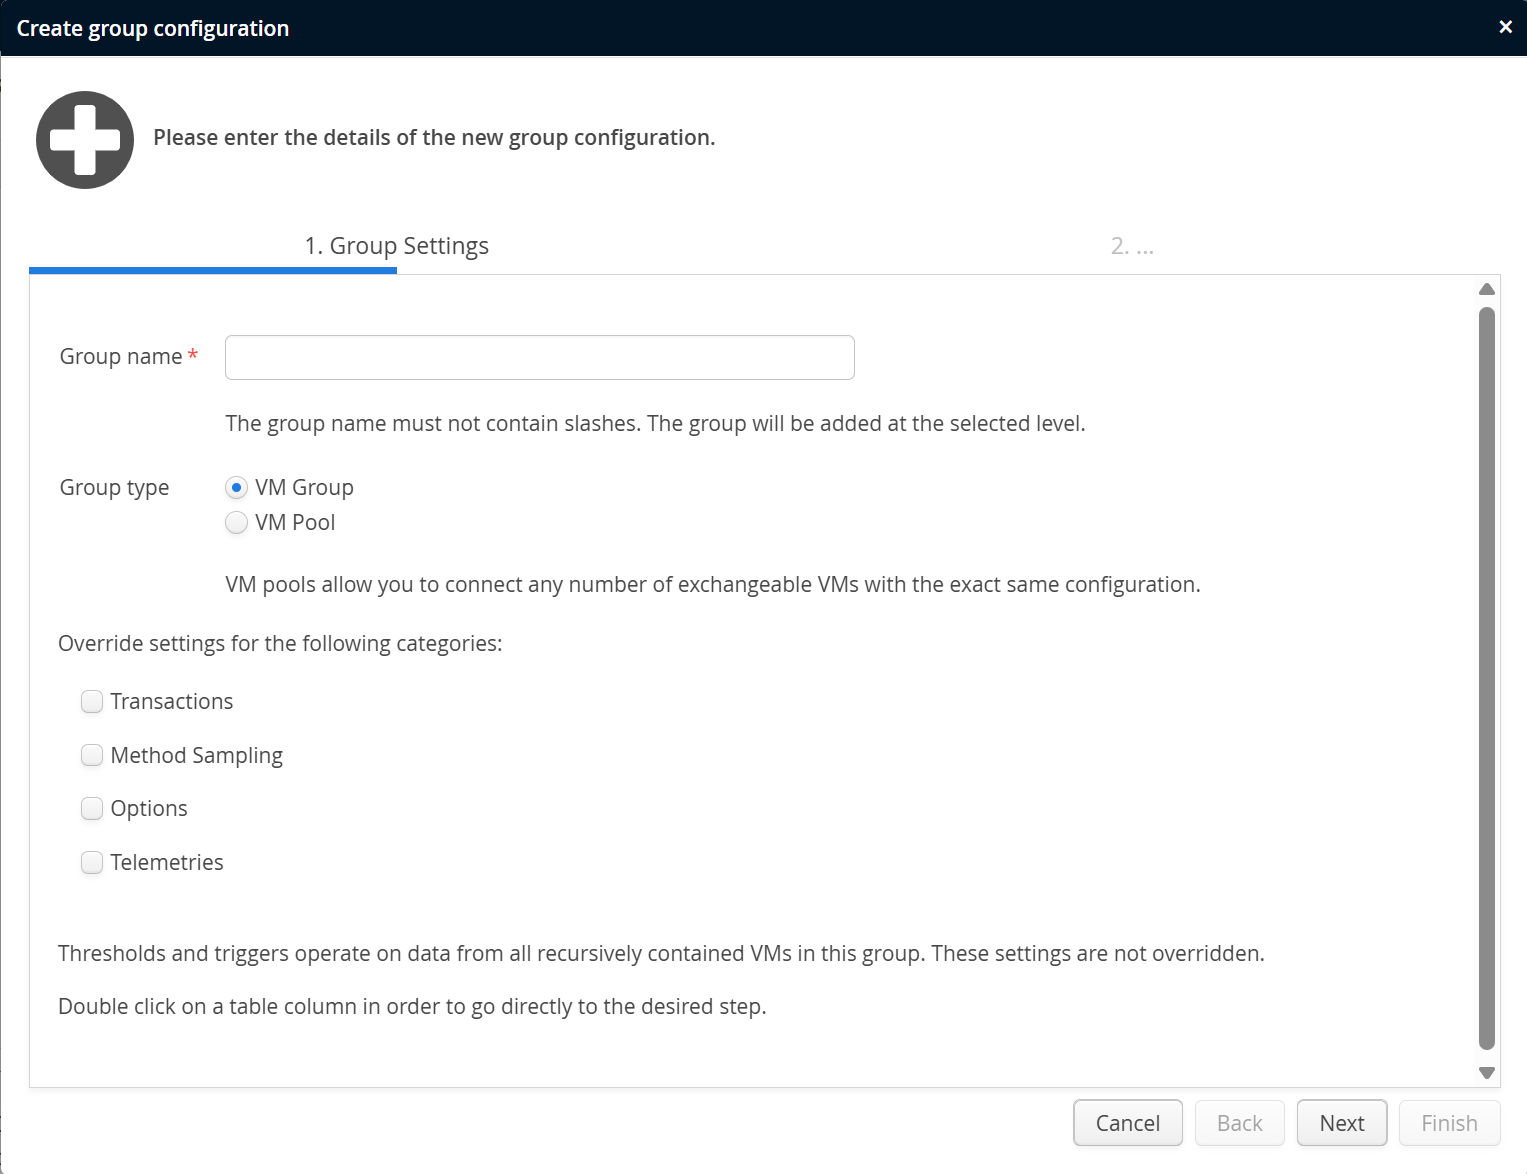Enable the Transactions override checkbox
1527x1174 pixels.
tap(92, 702)
